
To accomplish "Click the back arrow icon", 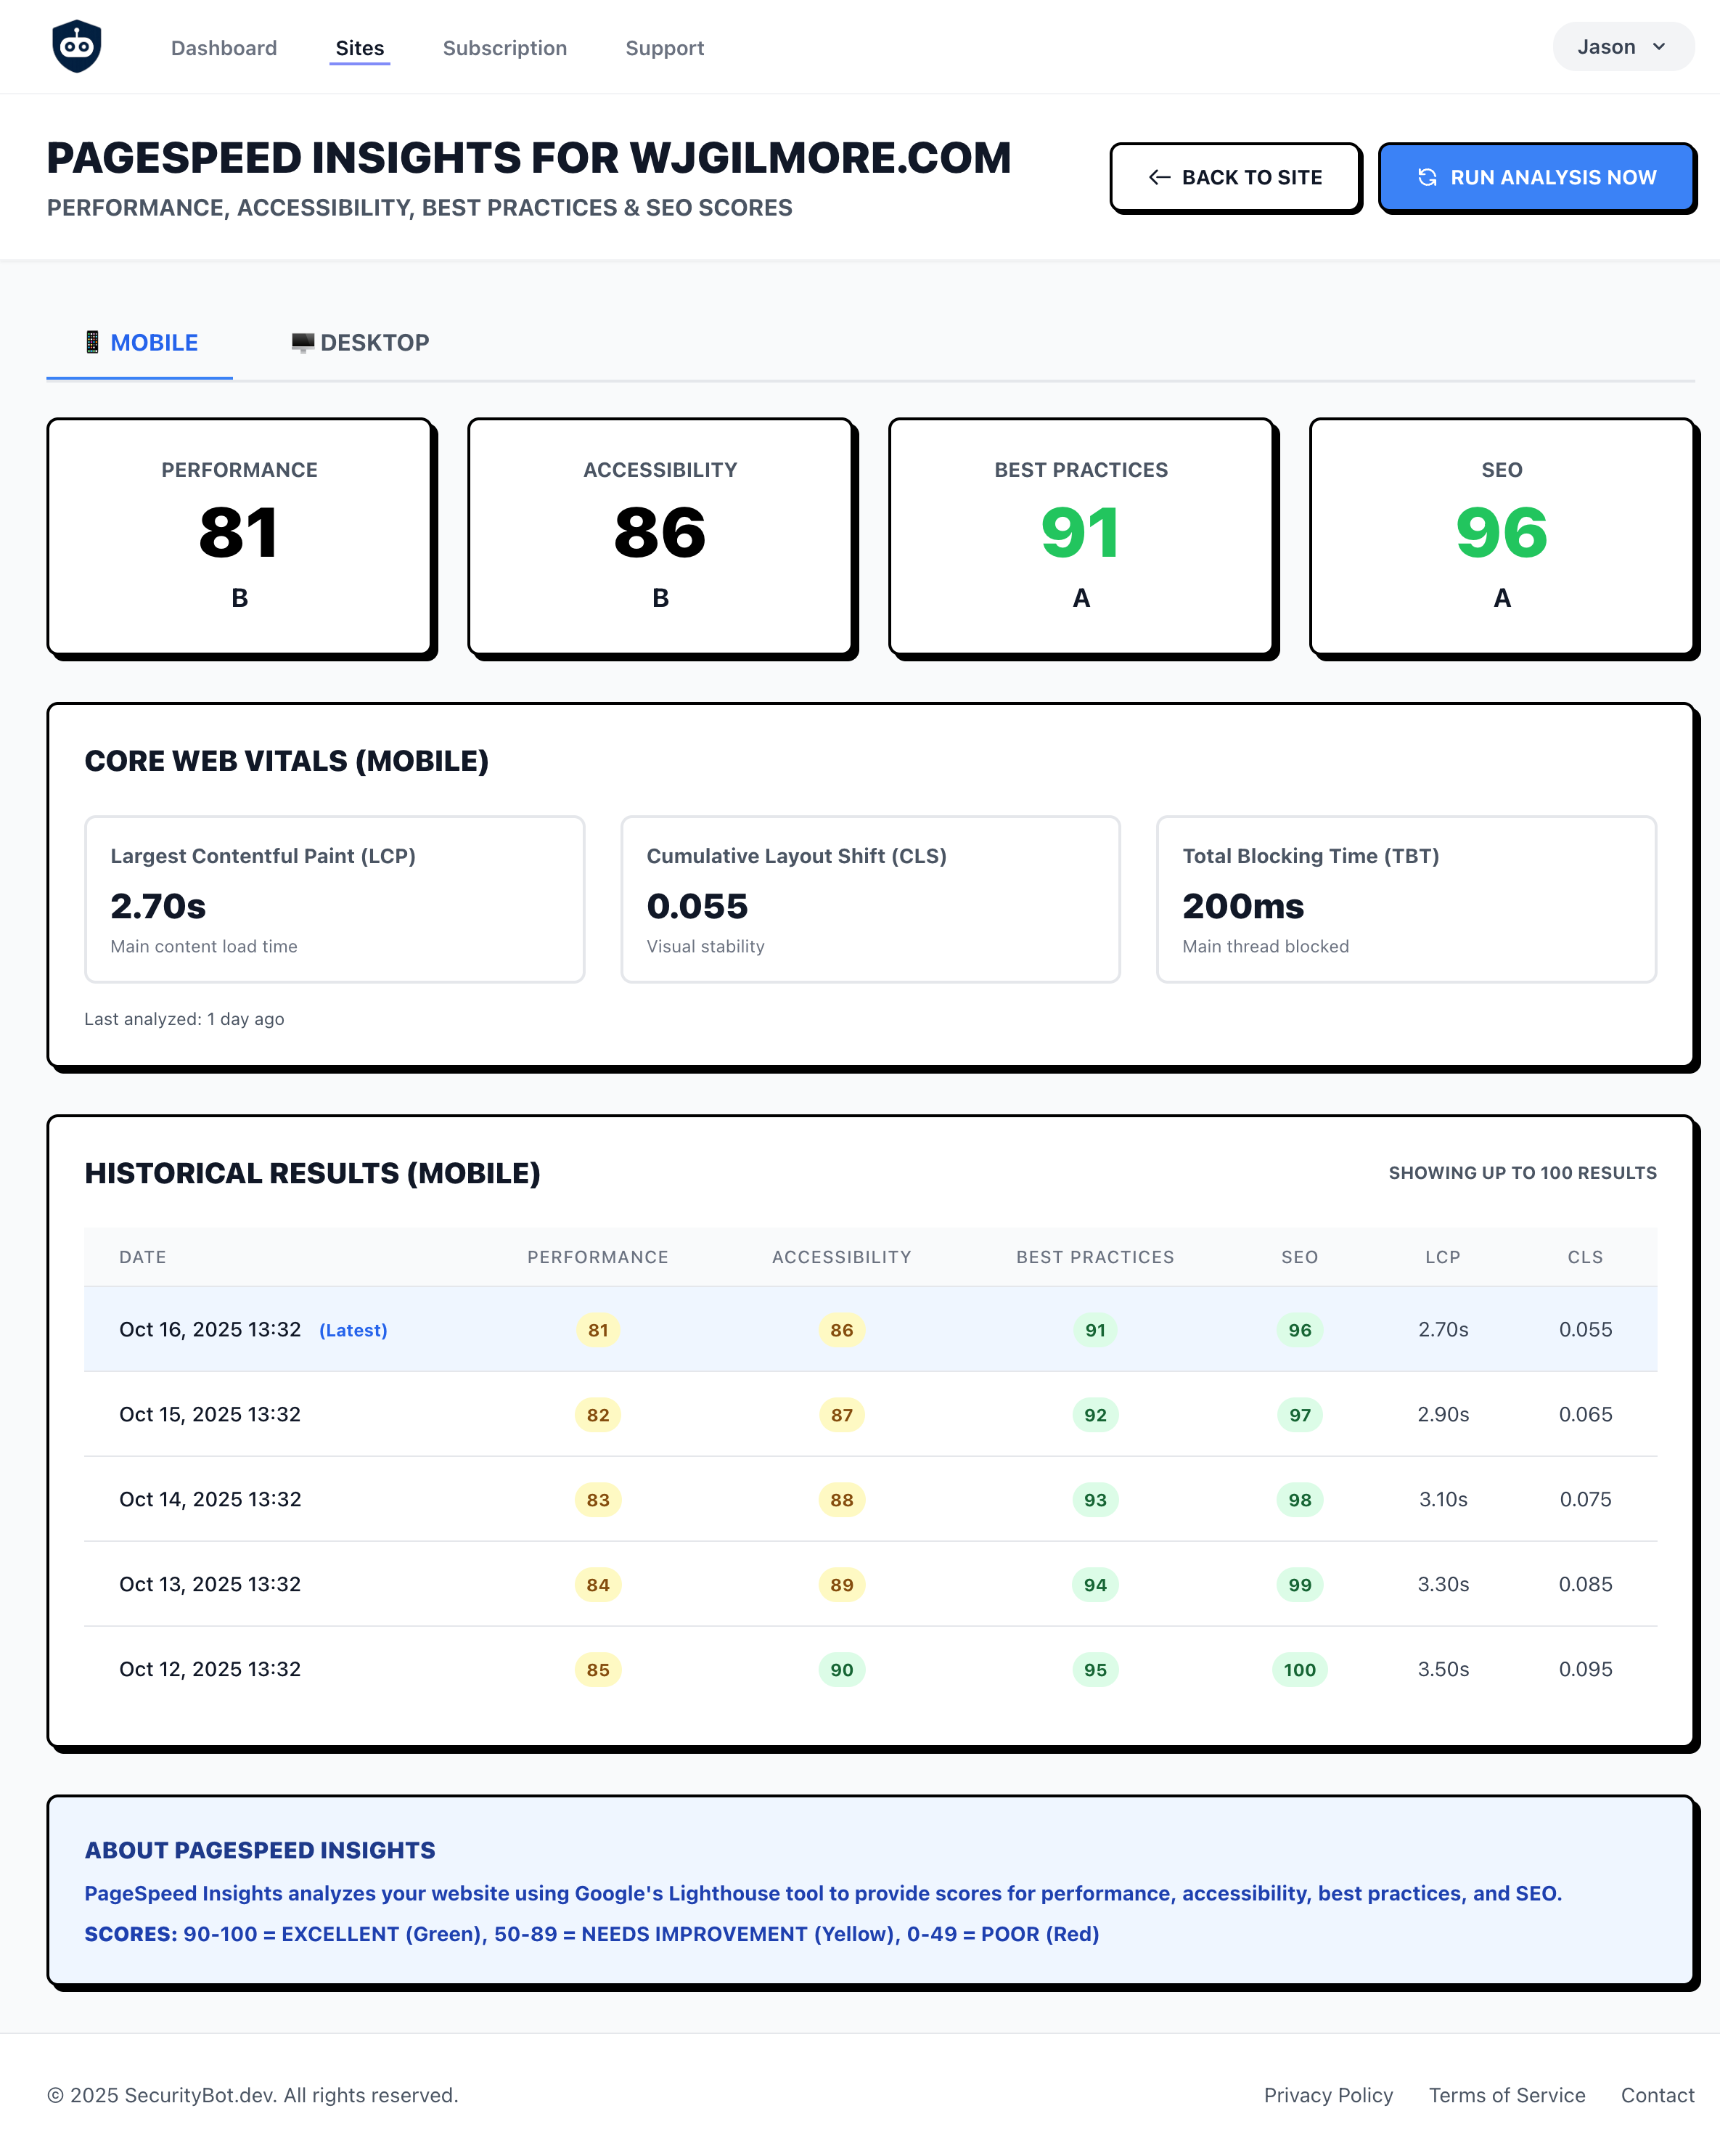I will [1159, 177].
